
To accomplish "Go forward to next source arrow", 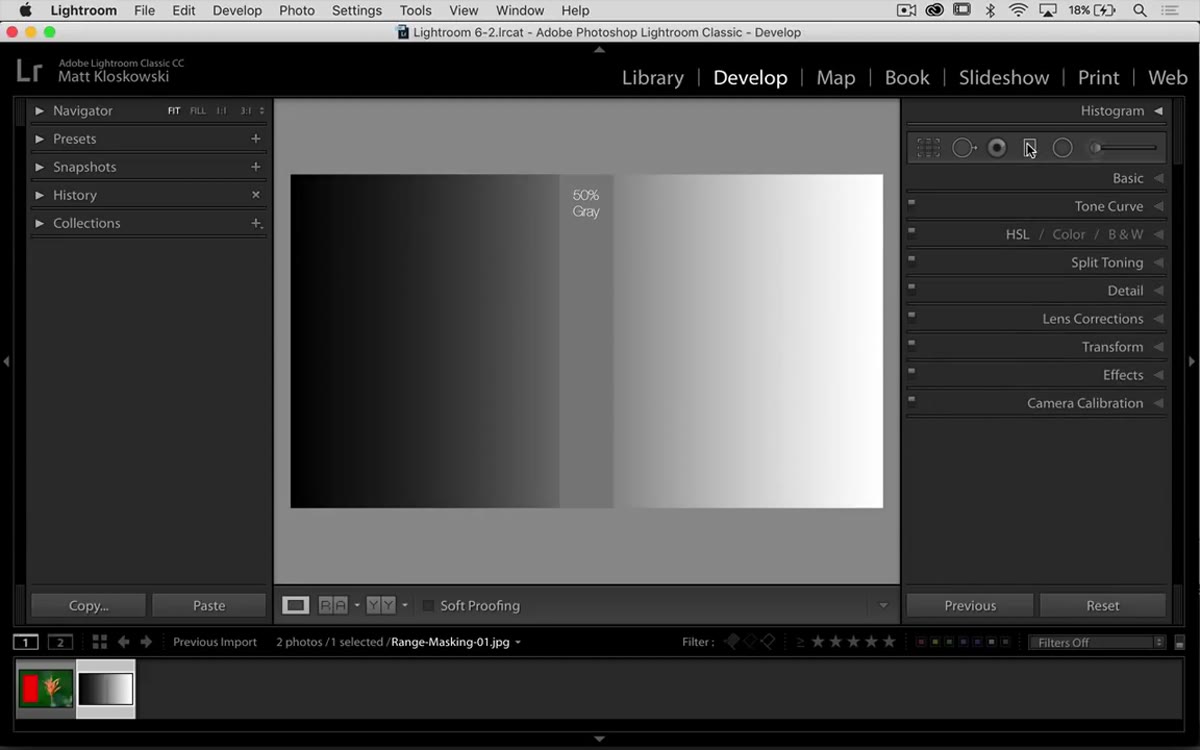I will (146, 642).
